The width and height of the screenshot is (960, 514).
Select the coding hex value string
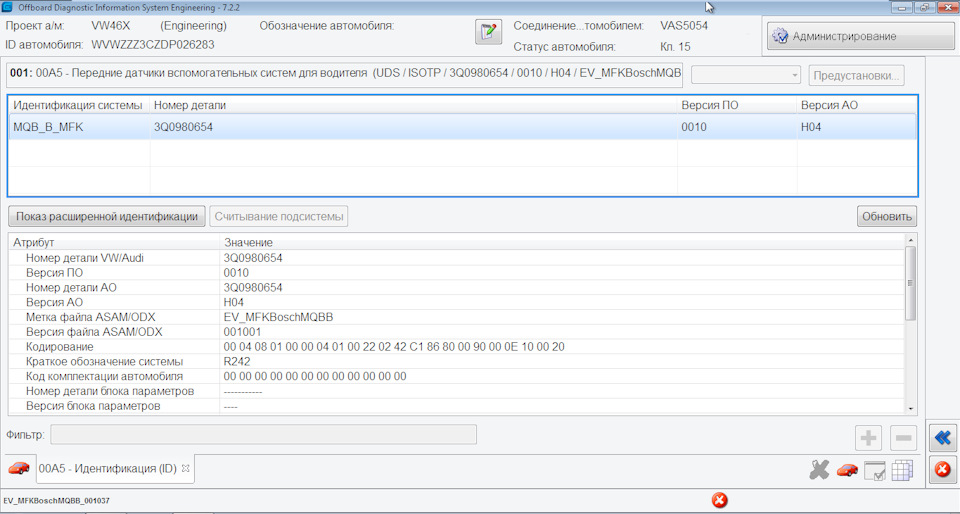pos(394,347)
